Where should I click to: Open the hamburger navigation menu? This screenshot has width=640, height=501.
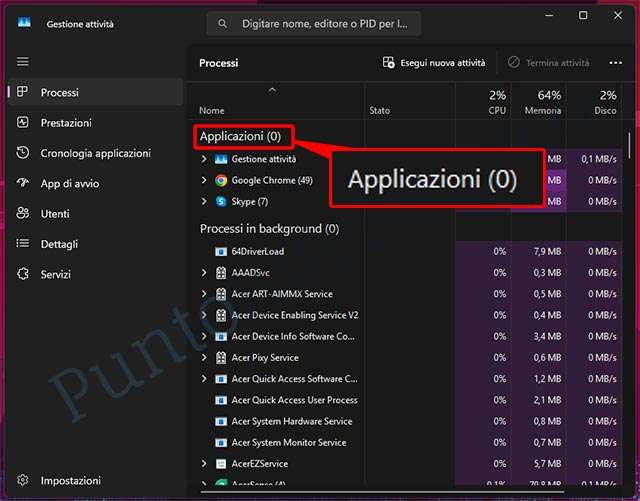(x=23, y=62)
